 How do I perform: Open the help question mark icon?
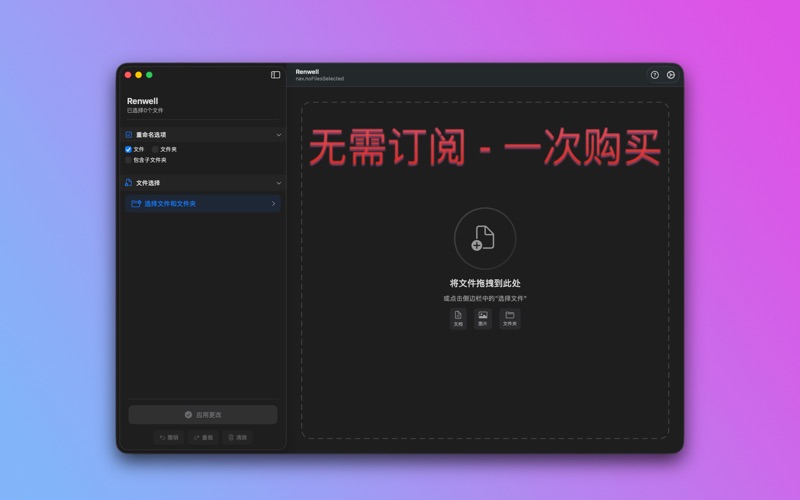click(x=655, y=75)
